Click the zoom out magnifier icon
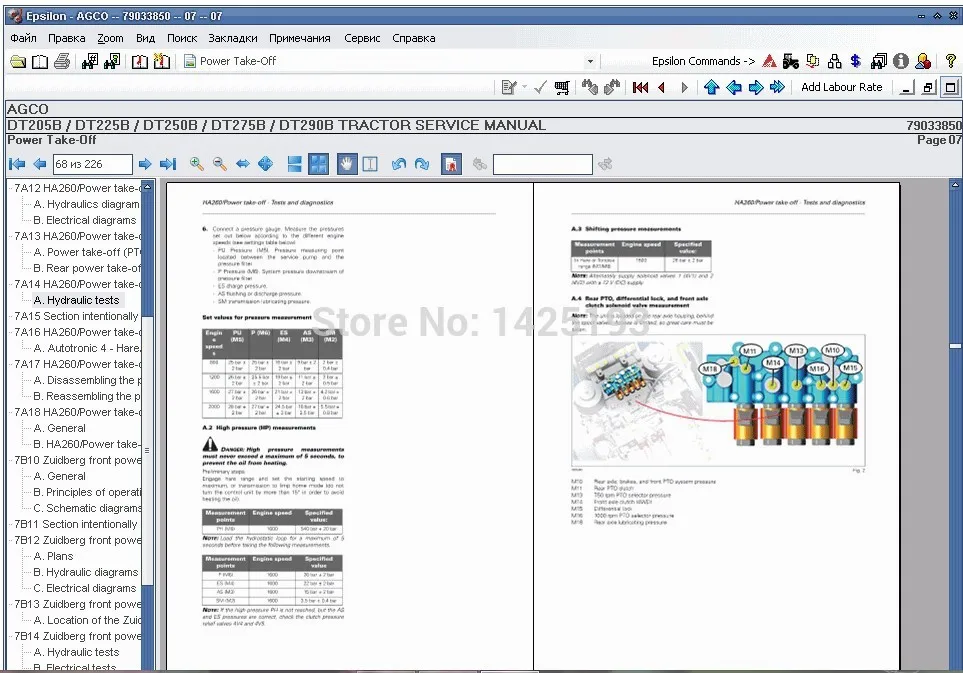This screenshot has height=673, width=963. [x=219, y=164]
